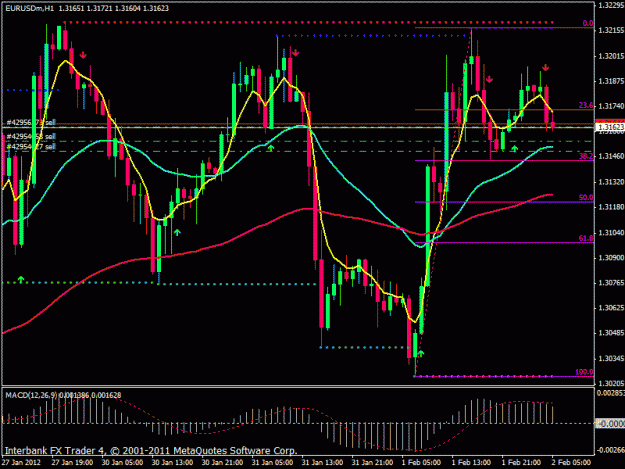Select the Fibonacci 100.0 level label

(x=584, y=372)
